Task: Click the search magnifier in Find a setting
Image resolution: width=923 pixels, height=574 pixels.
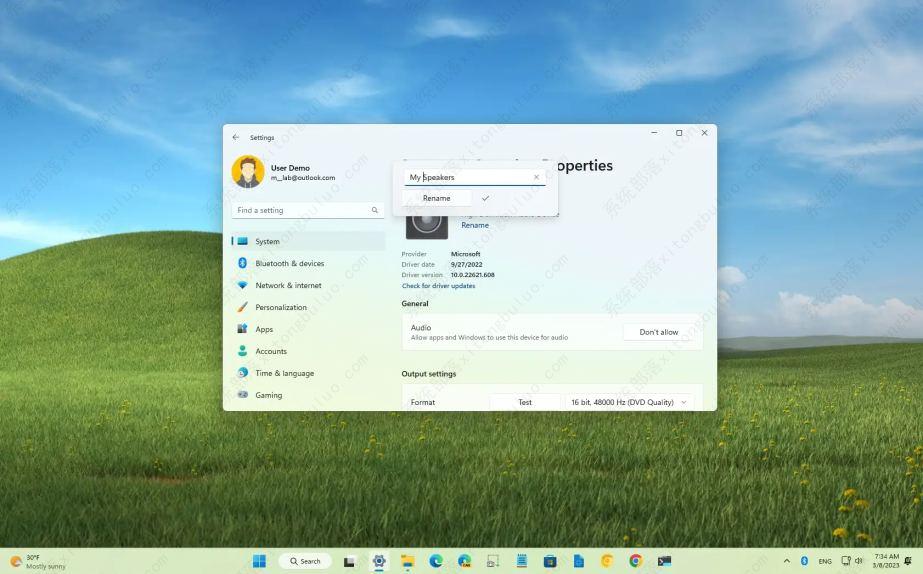Action: coord(375,210)
